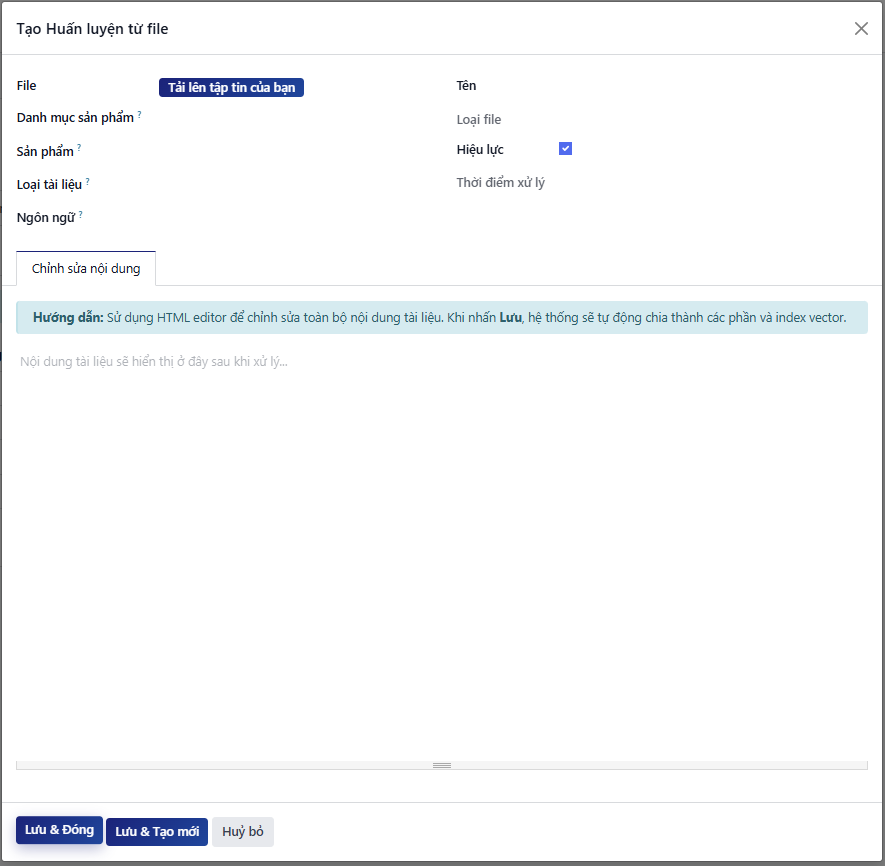The height and width of the screenshot is (866, 885).
Task: Click the Lưu & Tạo mới button
Action: point(157,832)
